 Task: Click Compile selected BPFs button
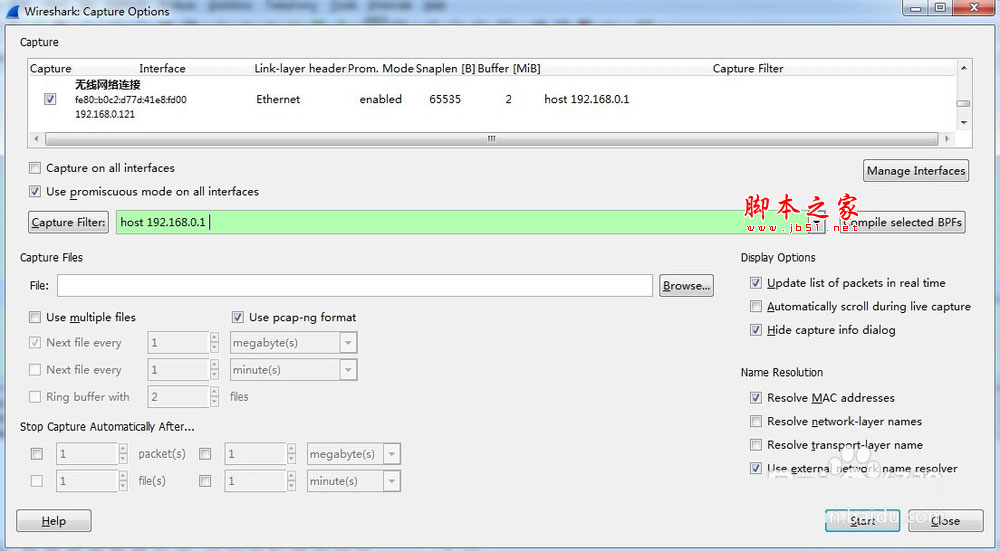pos(902,222)
